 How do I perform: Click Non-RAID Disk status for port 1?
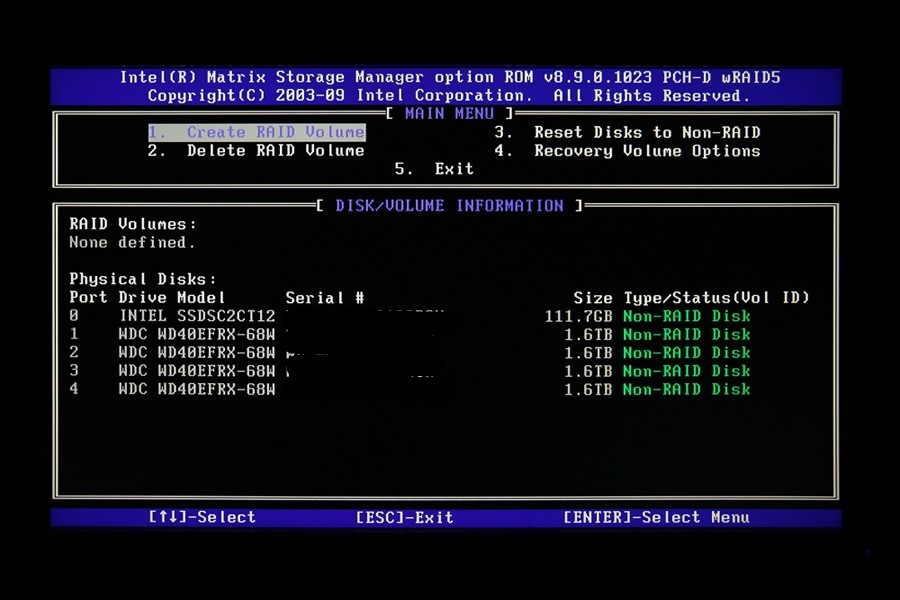tap(686, 334)
